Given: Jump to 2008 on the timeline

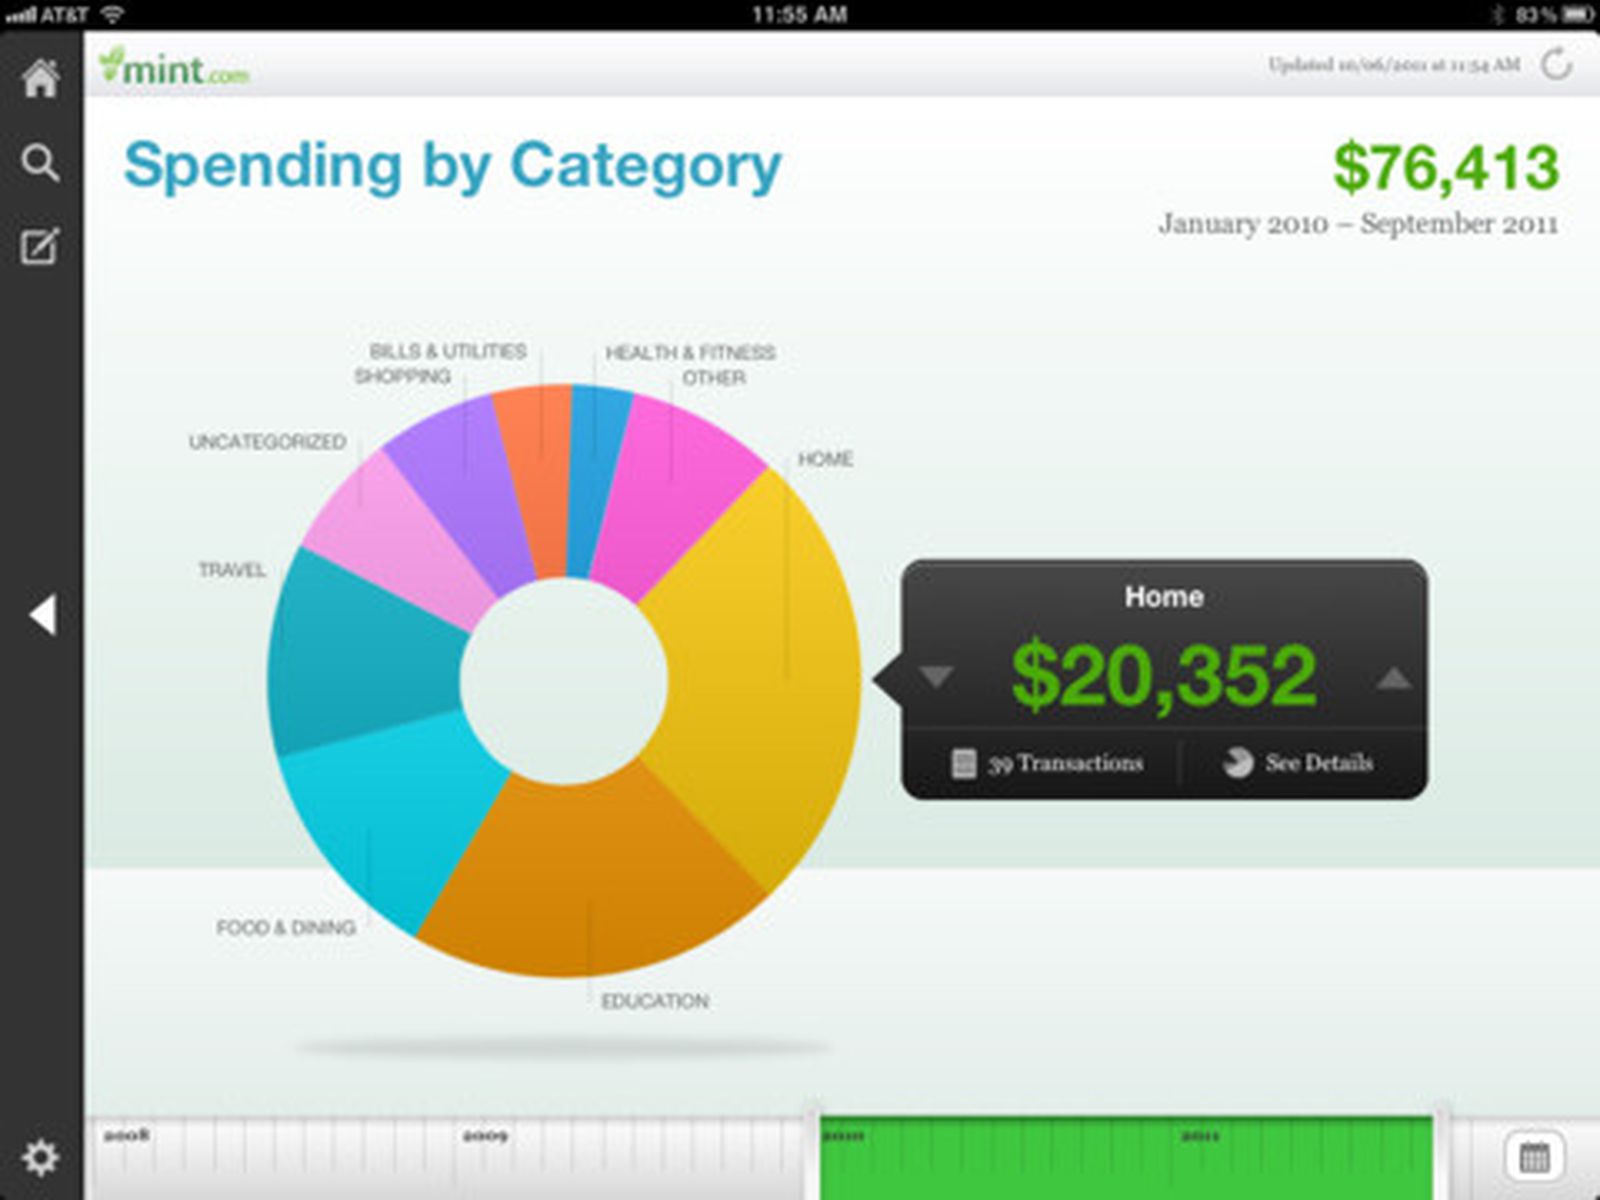Looking at the screenshot, I should pos(127,1137).
